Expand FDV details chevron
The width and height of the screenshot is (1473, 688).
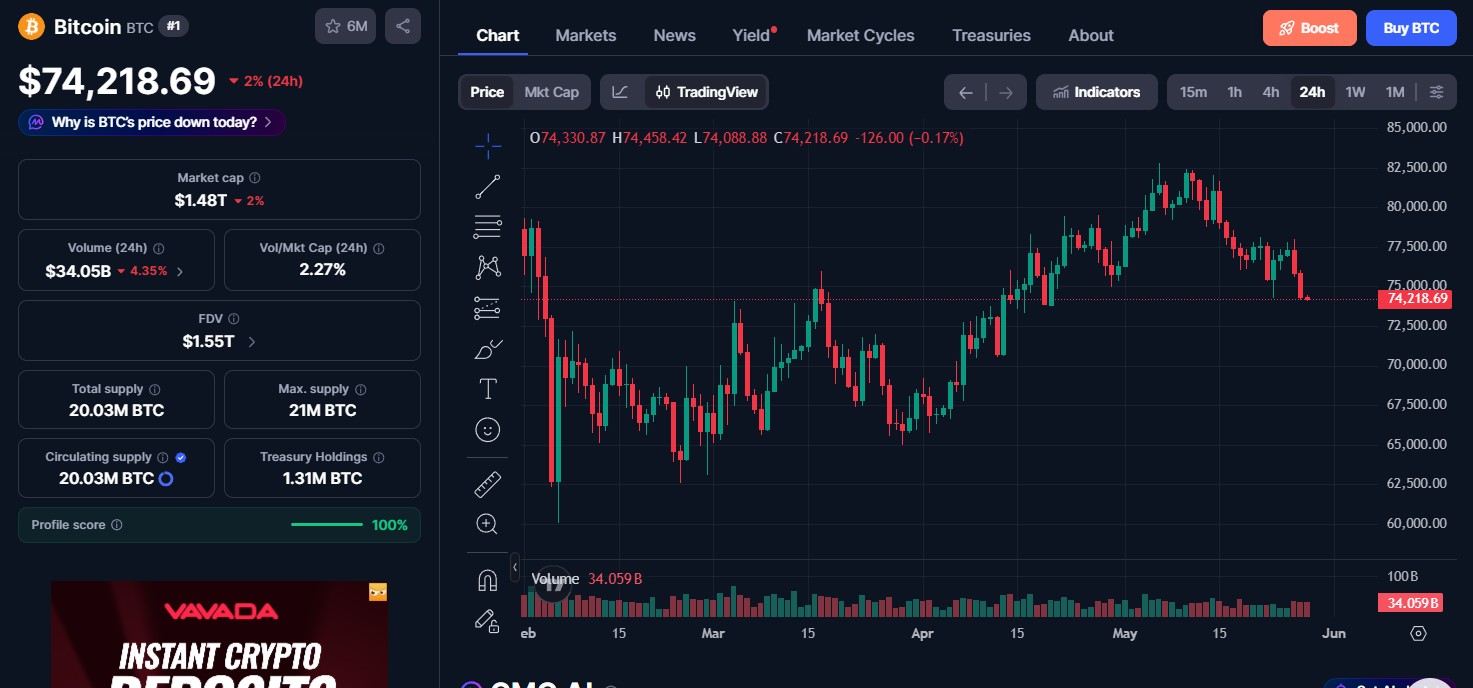[x=251, y=342]
